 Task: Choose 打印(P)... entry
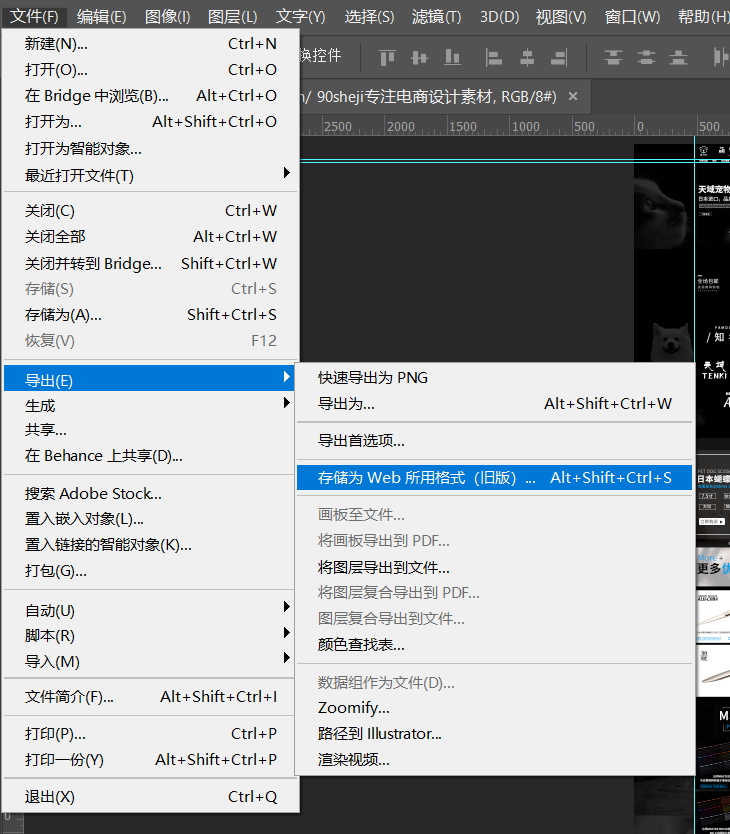(149, 733)
